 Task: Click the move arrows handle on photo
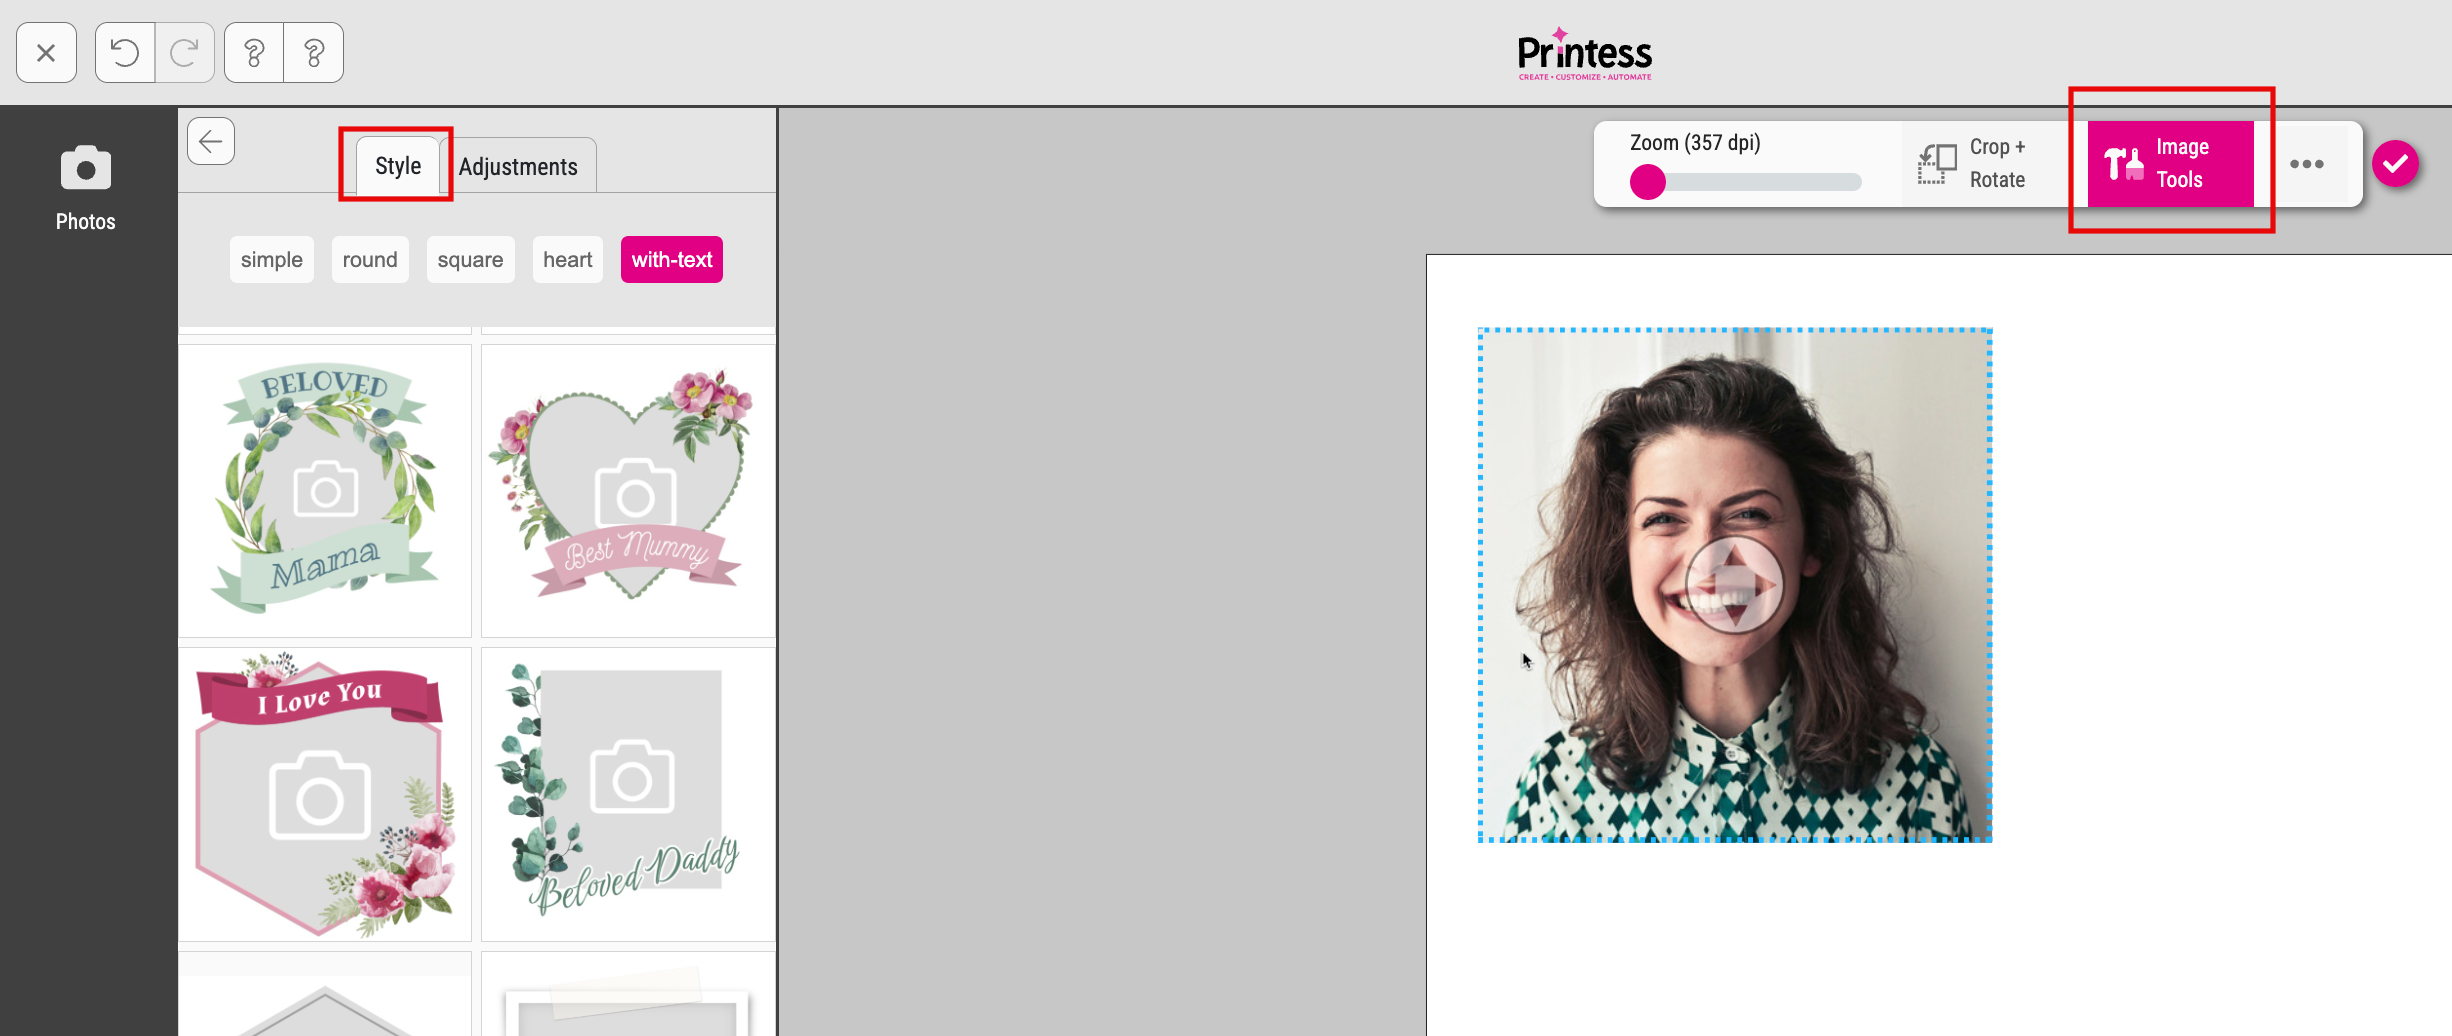tap(1734, 585)
